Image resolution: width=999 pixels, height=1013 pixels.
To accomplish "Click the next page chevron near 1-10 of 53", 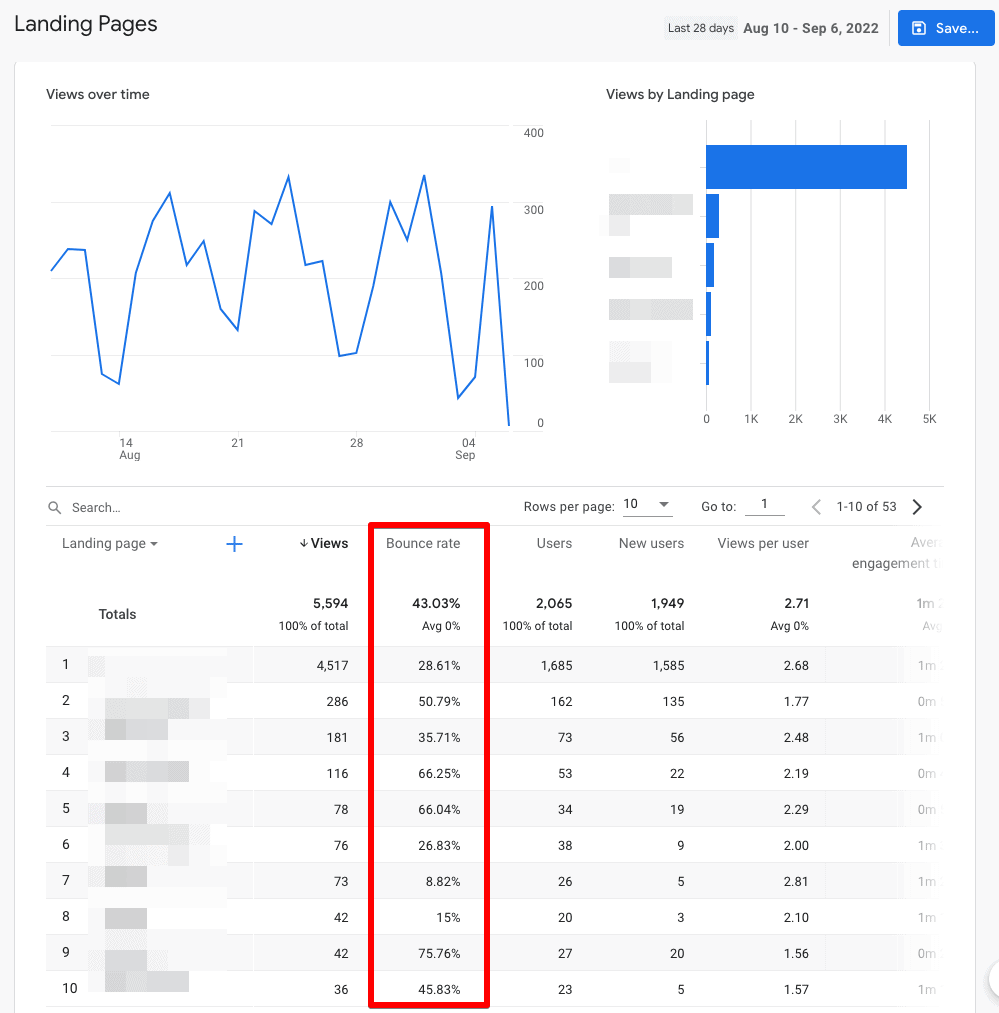I will point(917,507).
